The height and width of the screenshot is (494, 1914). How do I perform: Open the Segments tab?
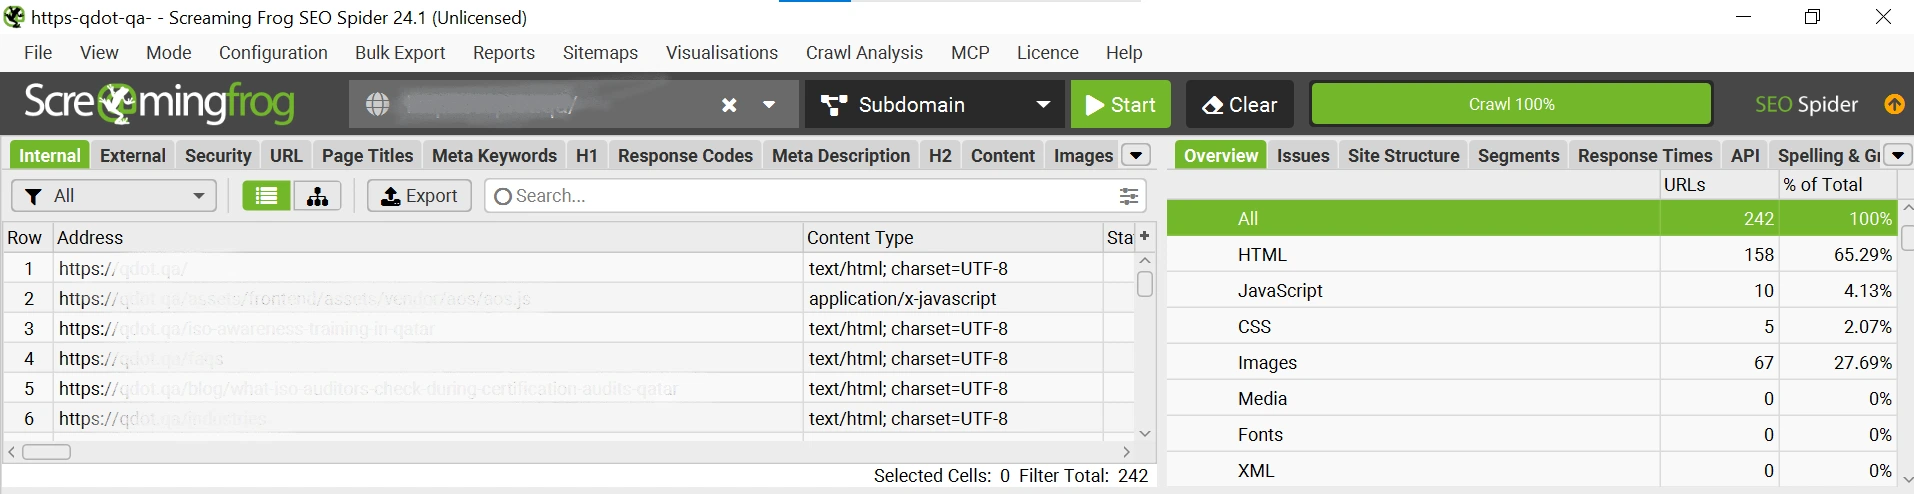click(x=1518, y=155)
